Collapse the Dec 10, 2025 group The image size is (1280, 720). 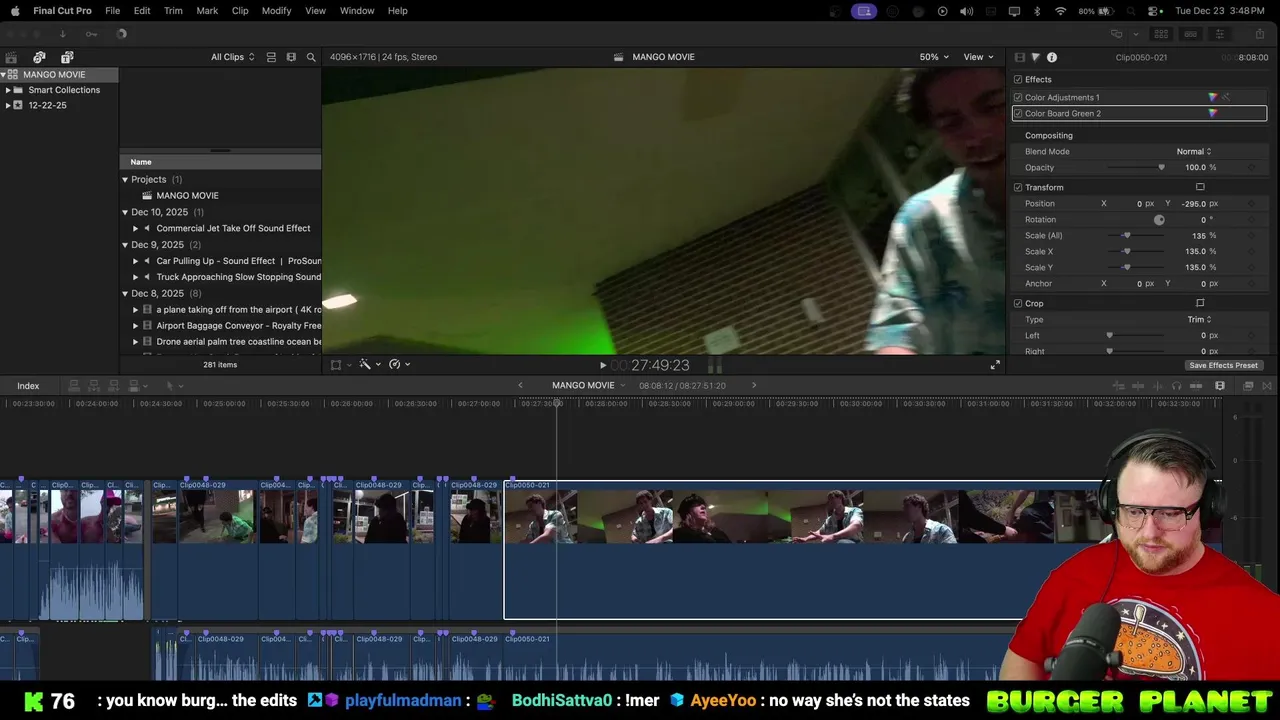pos(125,212)
